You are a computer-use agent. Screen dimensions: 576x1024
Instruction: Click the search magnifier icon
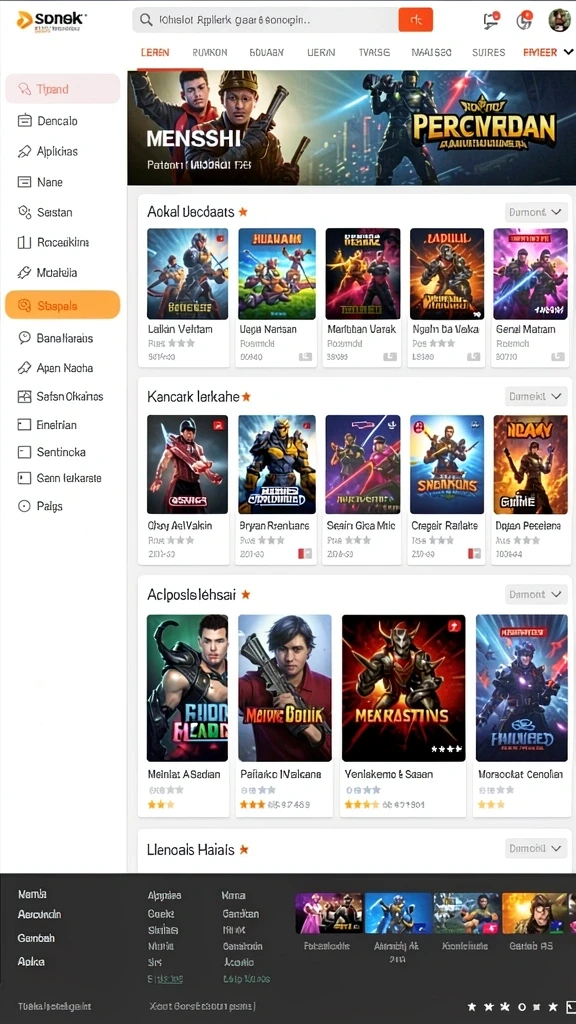click(x=146, y=20)
